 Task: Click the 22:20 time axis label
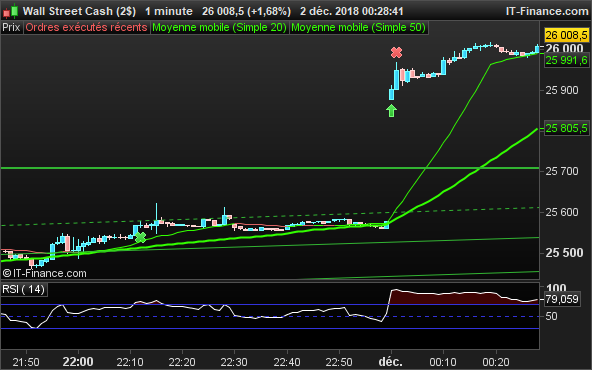(x=182, y=362)
